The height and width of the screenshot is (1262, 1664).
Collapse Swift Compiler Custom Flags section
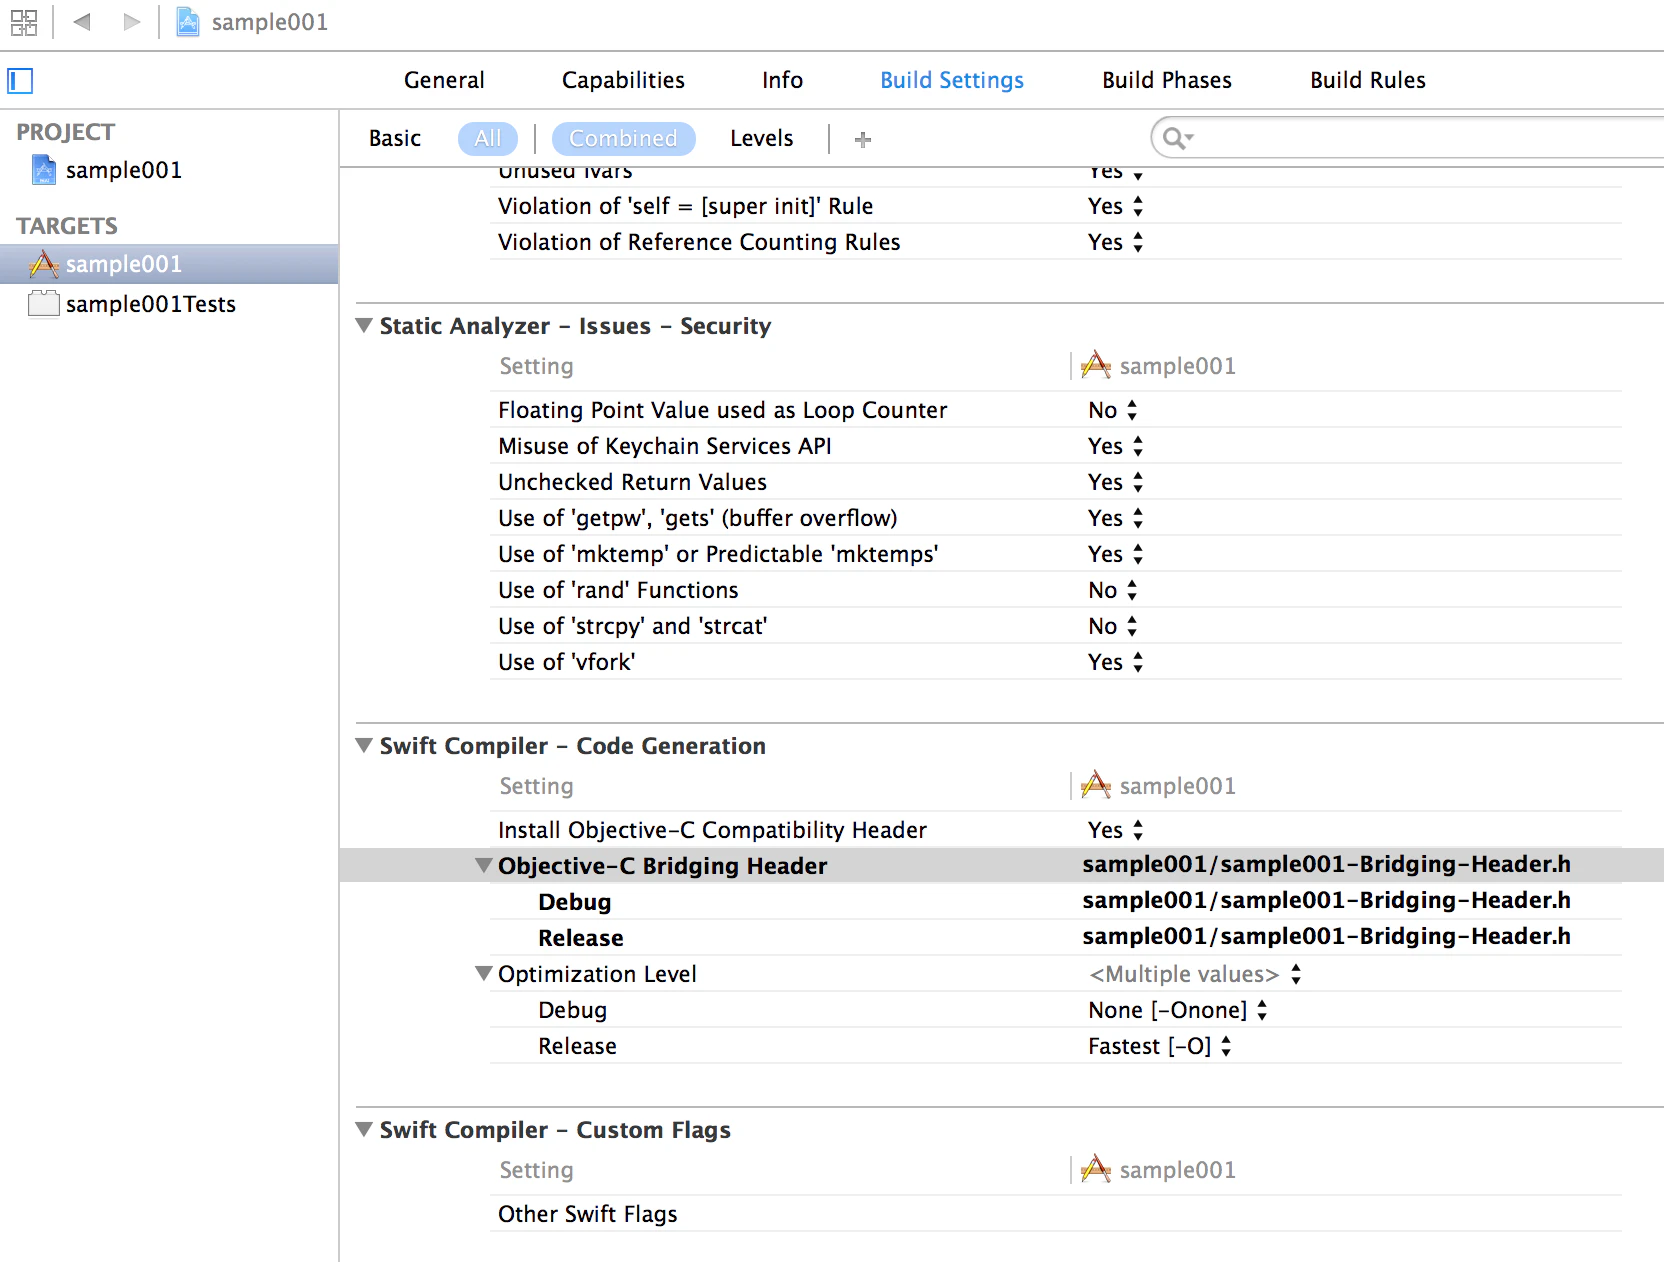[x=365, y=1130]
